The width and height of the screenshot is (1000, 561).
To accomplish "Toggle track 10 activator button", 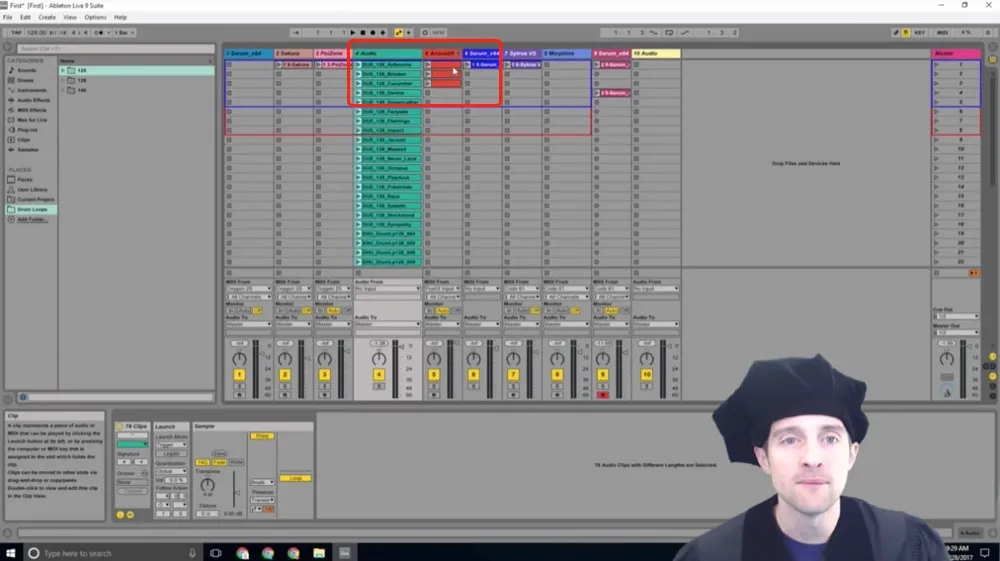I will click(x=647, y=375).
